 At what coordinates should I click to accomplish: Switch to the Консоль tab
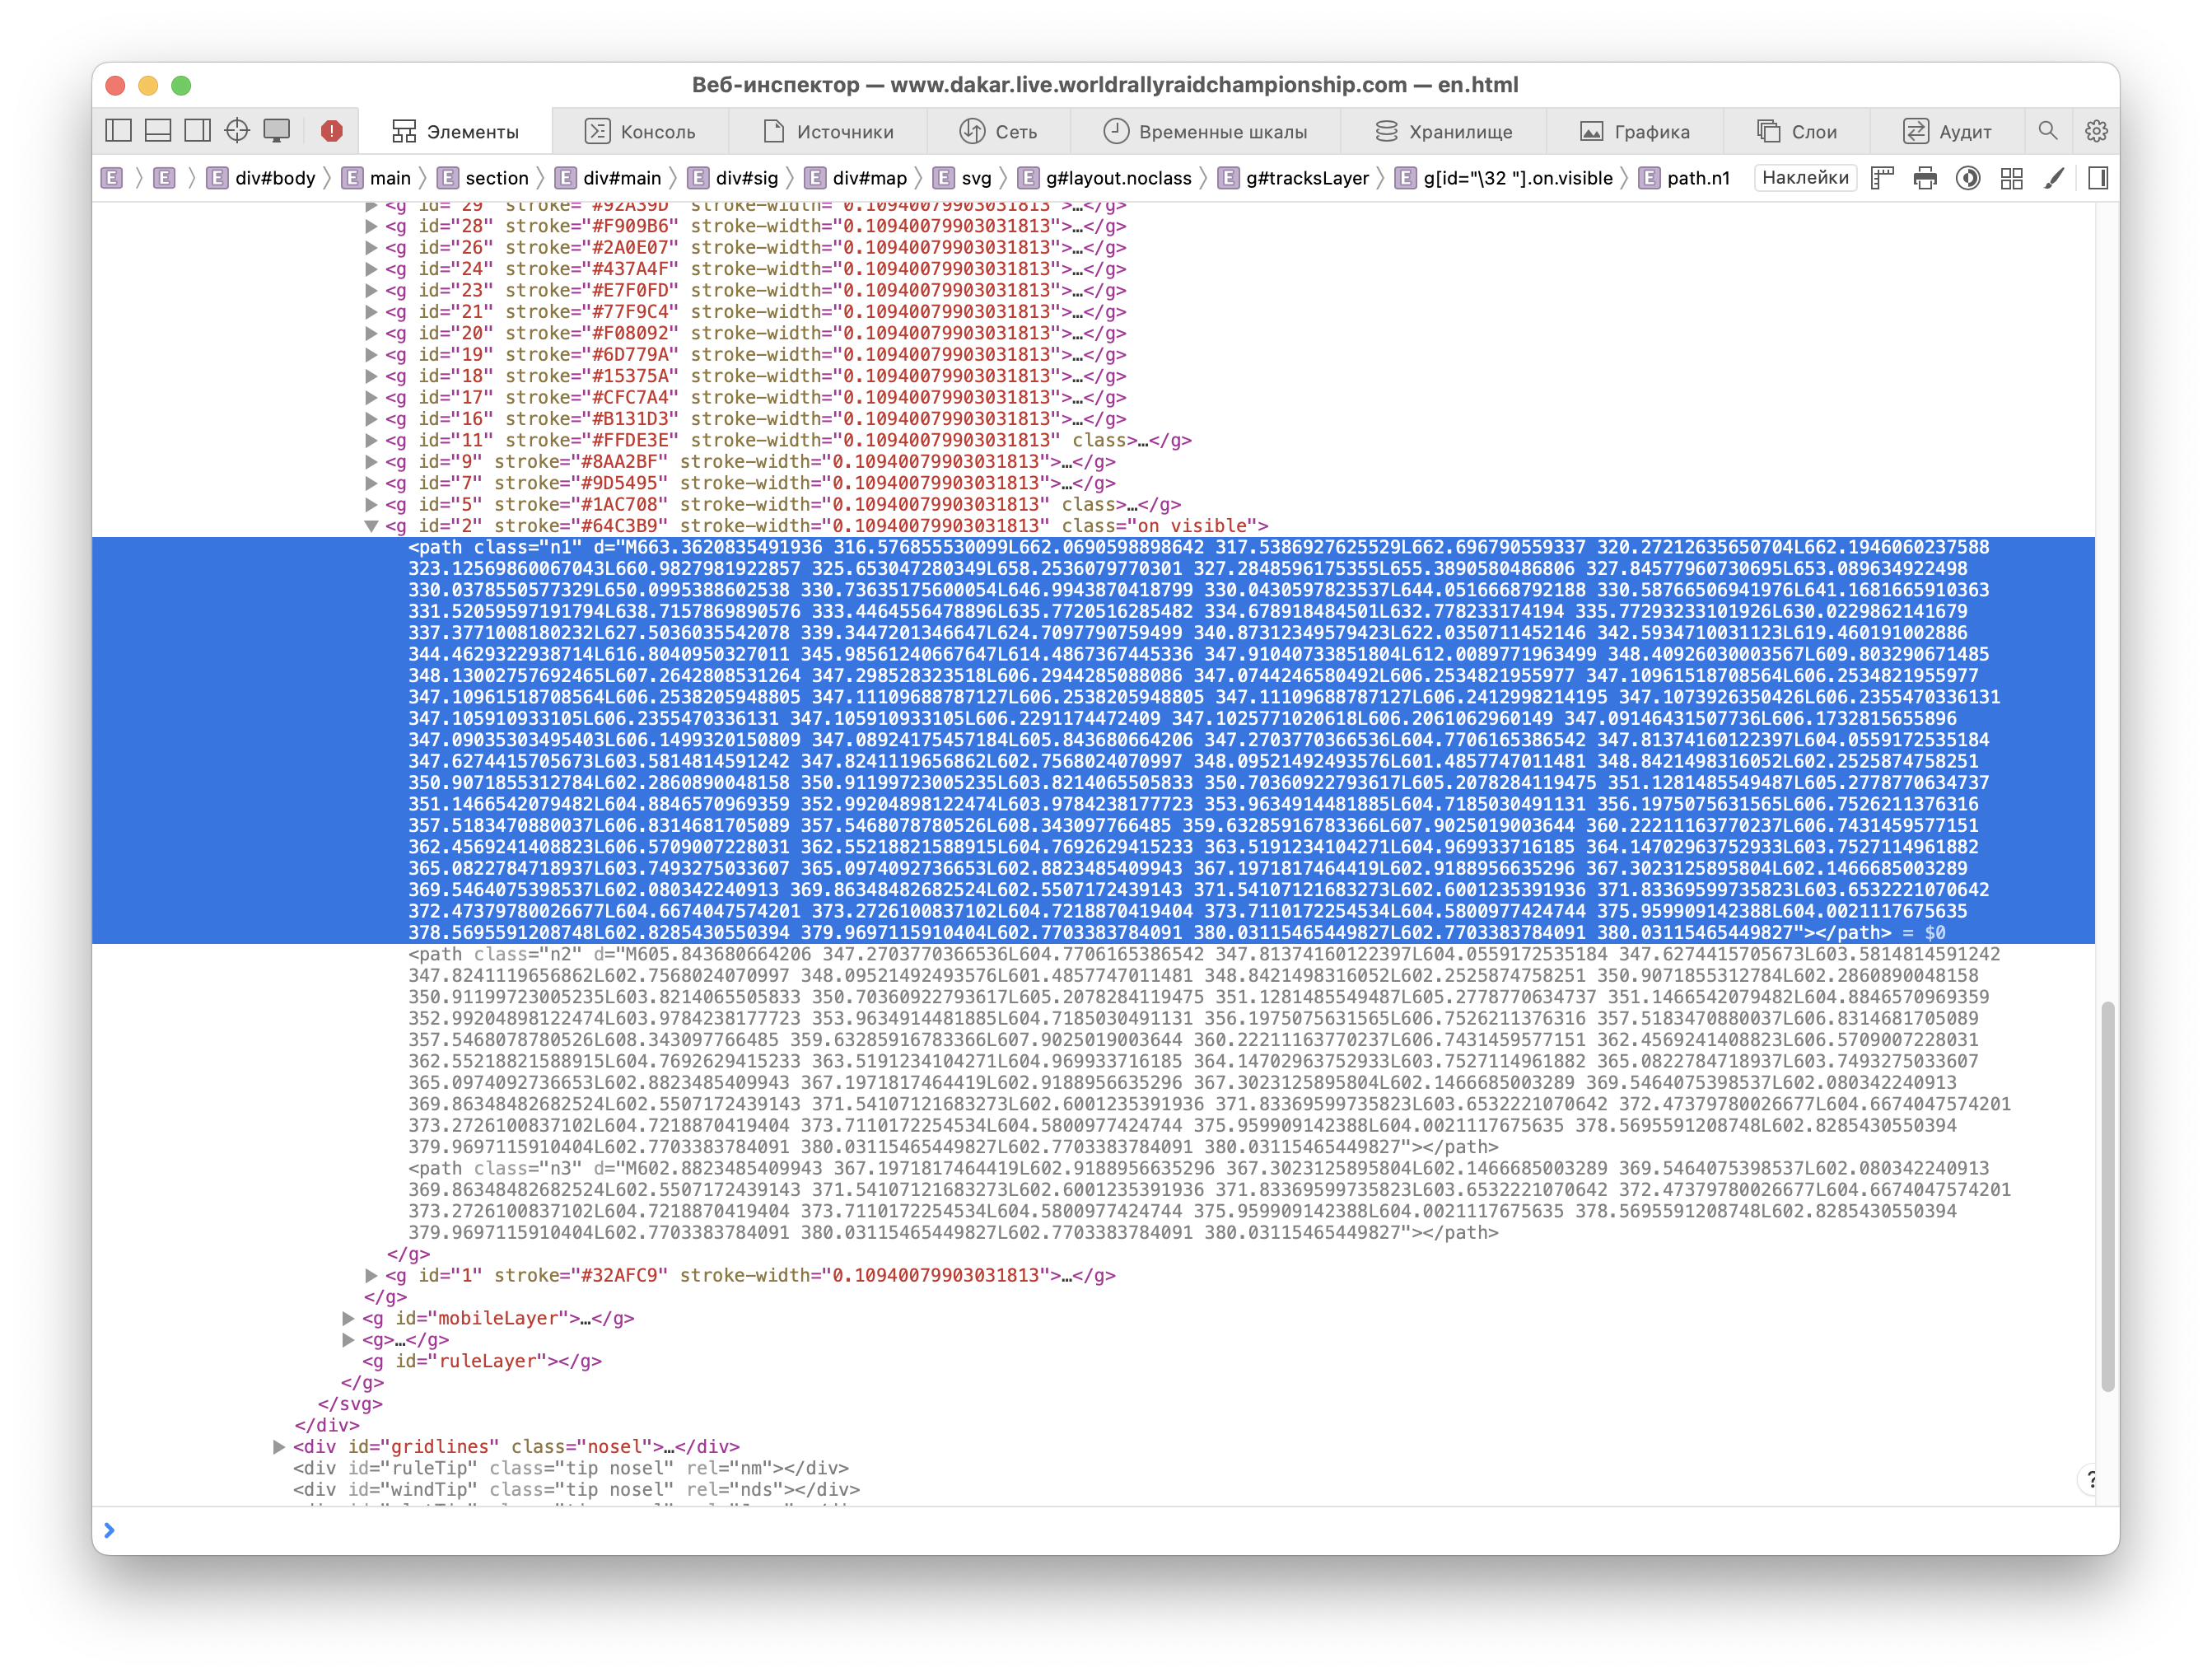(640, 131)
